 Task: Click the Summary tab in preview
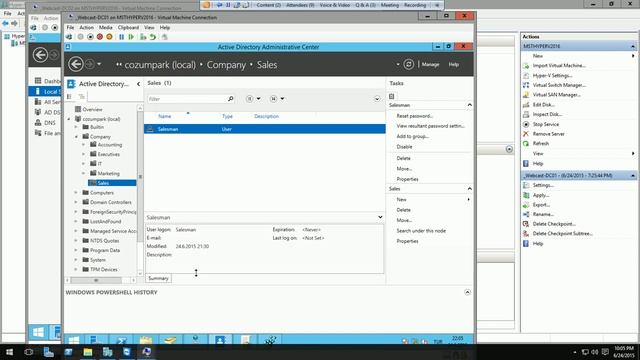point(158,278)
